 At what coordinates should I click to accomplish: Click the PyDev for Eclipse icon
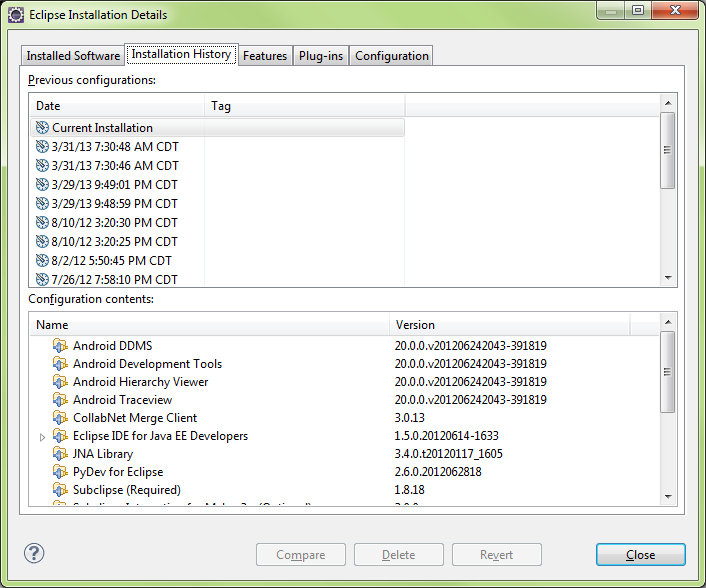[x=60, y=472]
